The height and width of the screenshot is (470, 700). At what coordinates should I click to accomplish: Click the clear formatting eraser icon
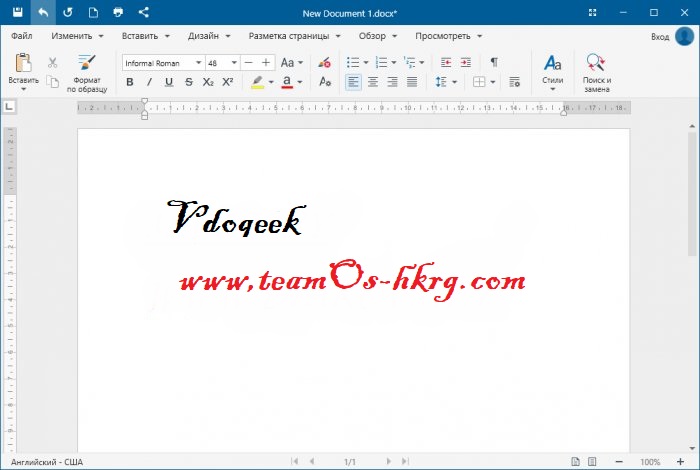pyautogui.click(x=324, y=62)
